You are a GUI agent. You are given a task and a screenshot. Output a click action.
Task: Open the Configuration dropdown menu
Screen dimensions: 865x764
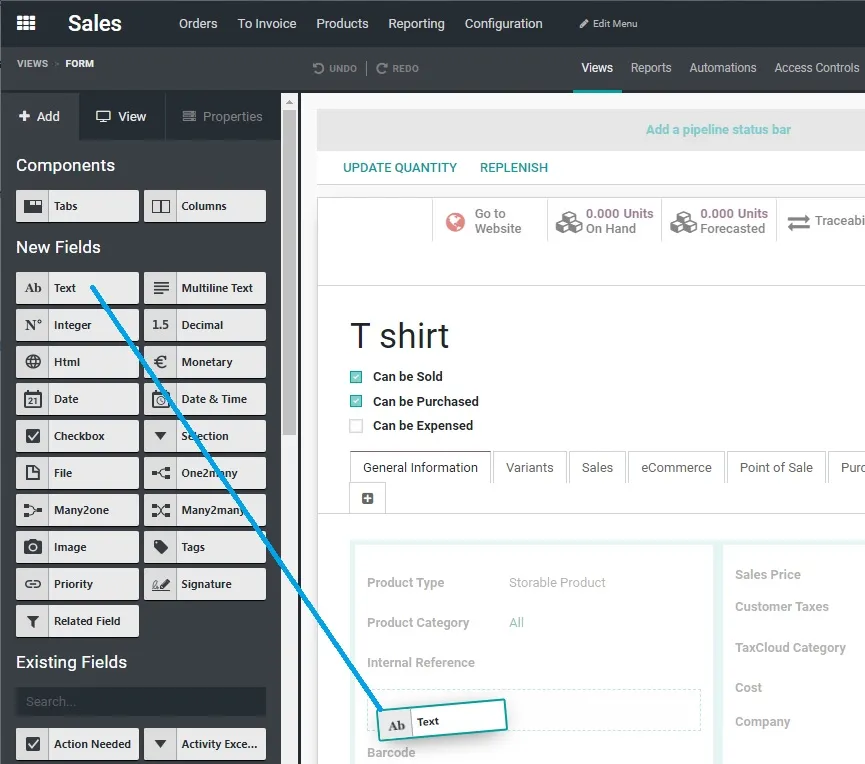(x=503, y=24)
